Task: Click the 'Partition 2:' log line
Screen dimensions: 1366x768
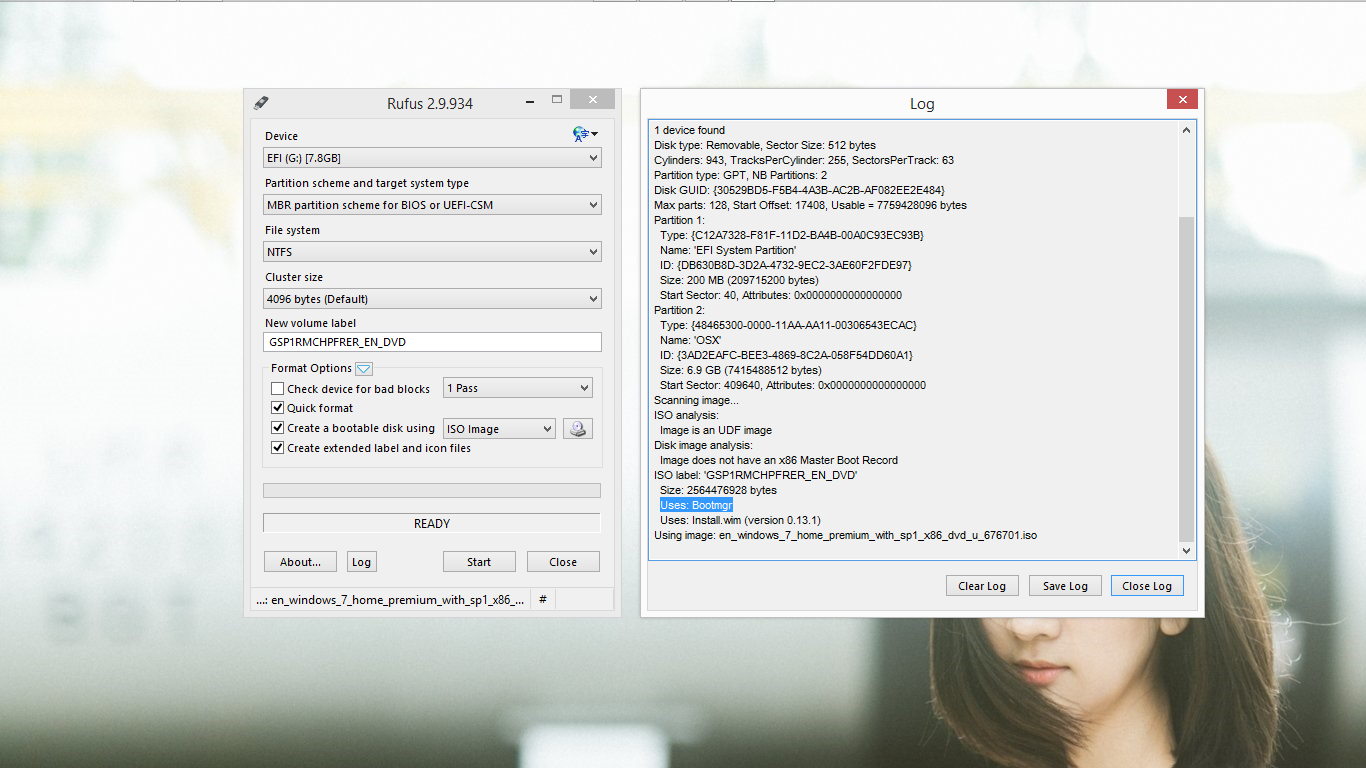Action: point(679,310)
